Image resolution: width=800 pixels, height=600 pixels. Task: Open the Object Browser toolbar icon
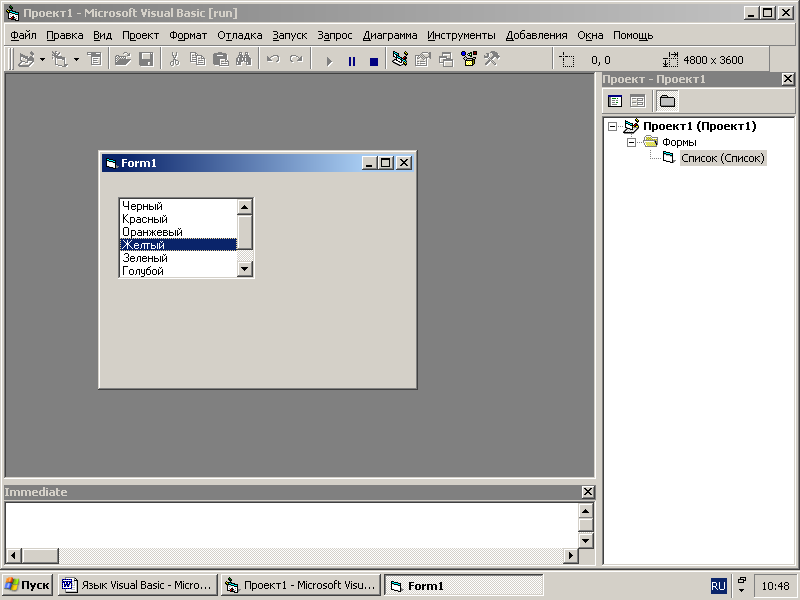click(468, 60)
